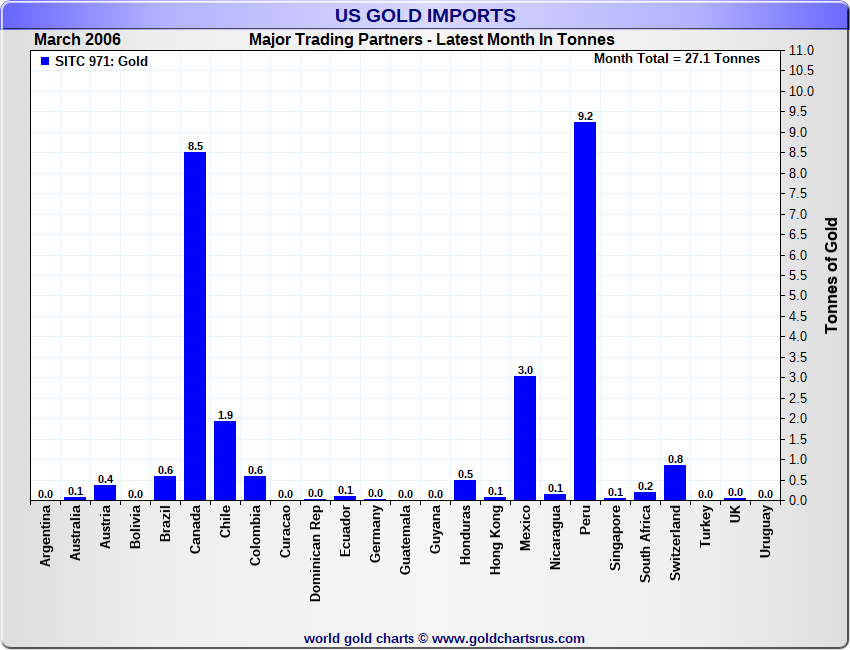
Task: Click the 'March 2006' date label
Action: [x=78, y=40]
